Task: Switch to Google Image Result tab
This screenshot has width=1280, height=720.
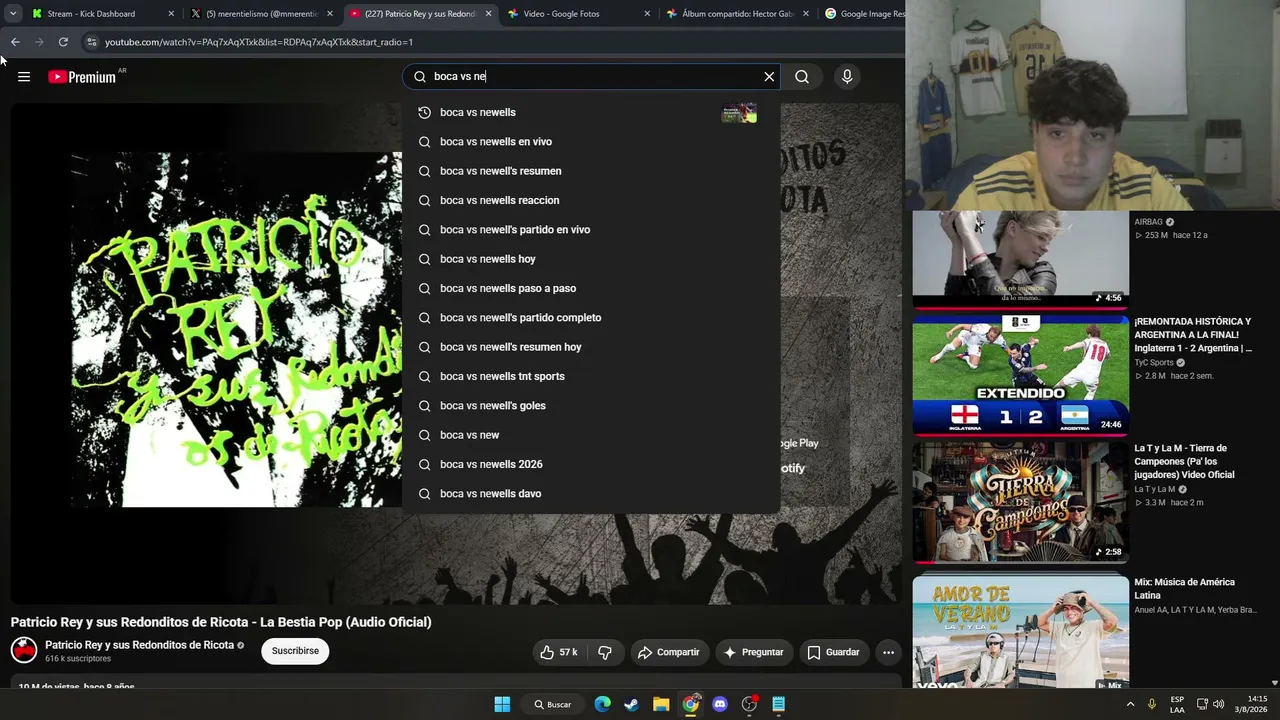Action: point(864,14)
